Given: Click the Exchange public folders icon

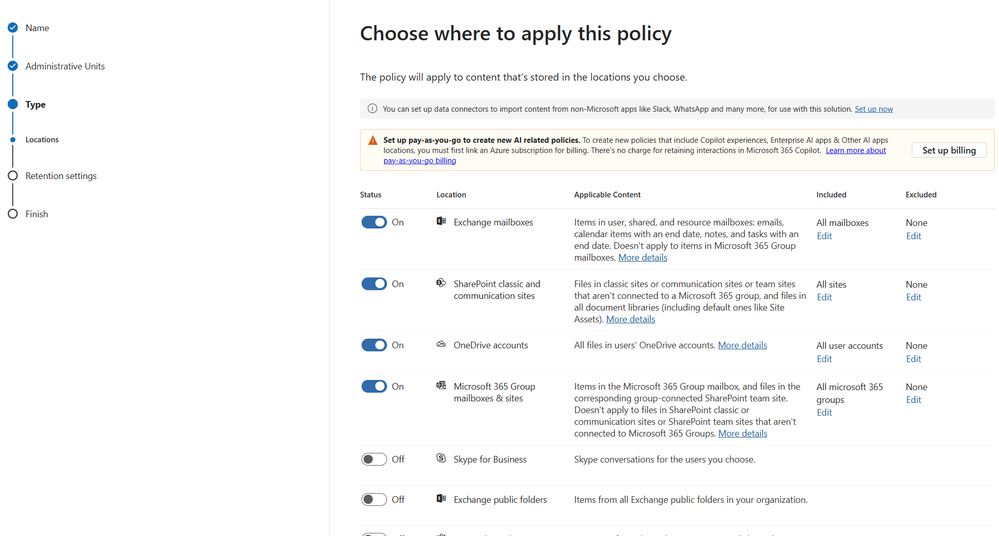Looking at the screenshot, I should 441,499.
